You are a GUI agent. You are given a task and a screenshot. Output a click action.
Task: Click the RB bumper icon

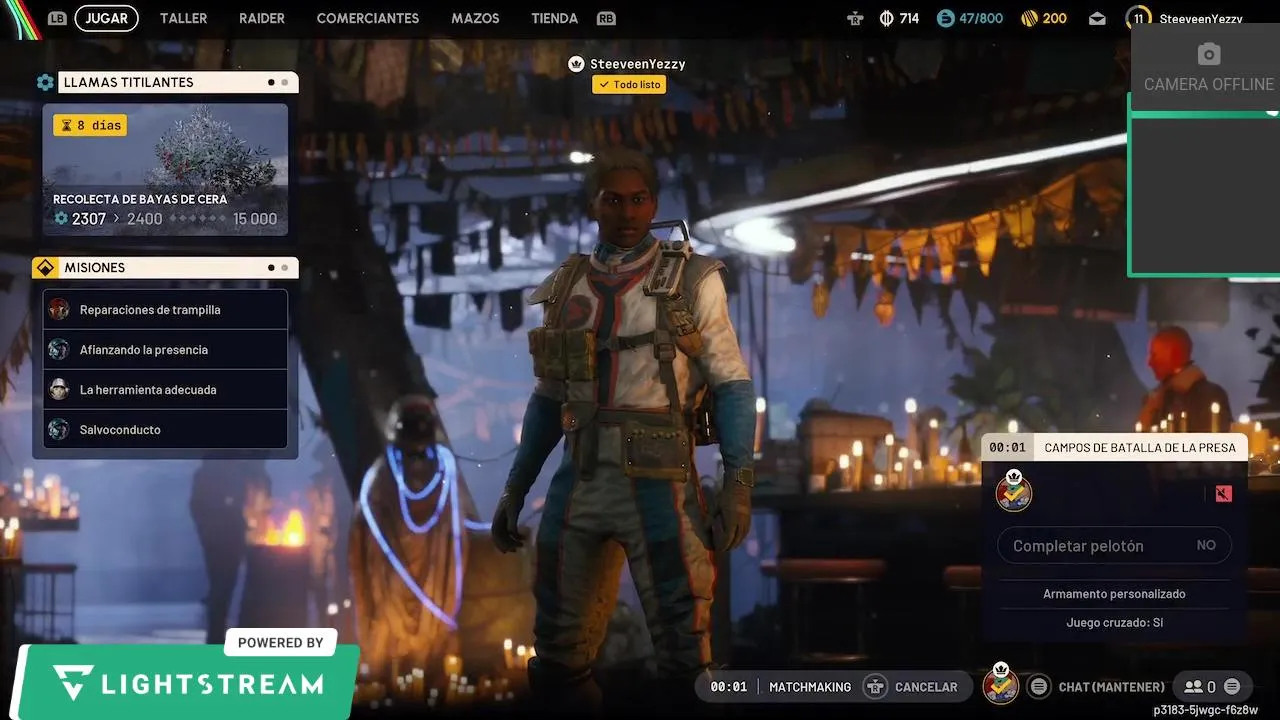pos(606,18)
